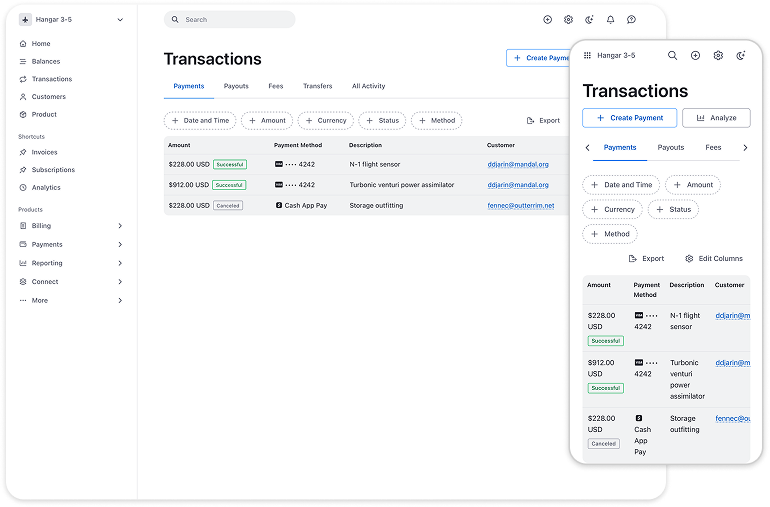The image size is (770, 507).
Task: Toggle moon theme icon in mobile panel
Action: (741, 56)
